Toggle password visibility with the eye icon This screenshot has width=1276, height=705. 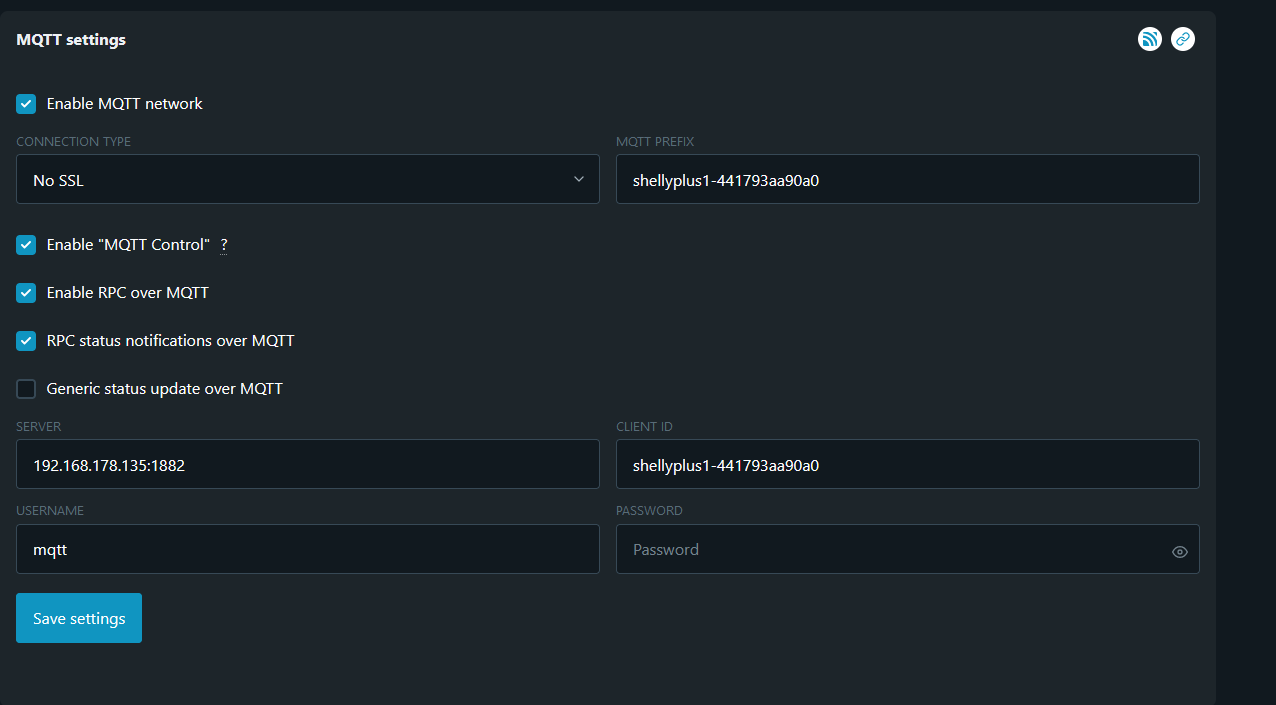[1179, 549]
